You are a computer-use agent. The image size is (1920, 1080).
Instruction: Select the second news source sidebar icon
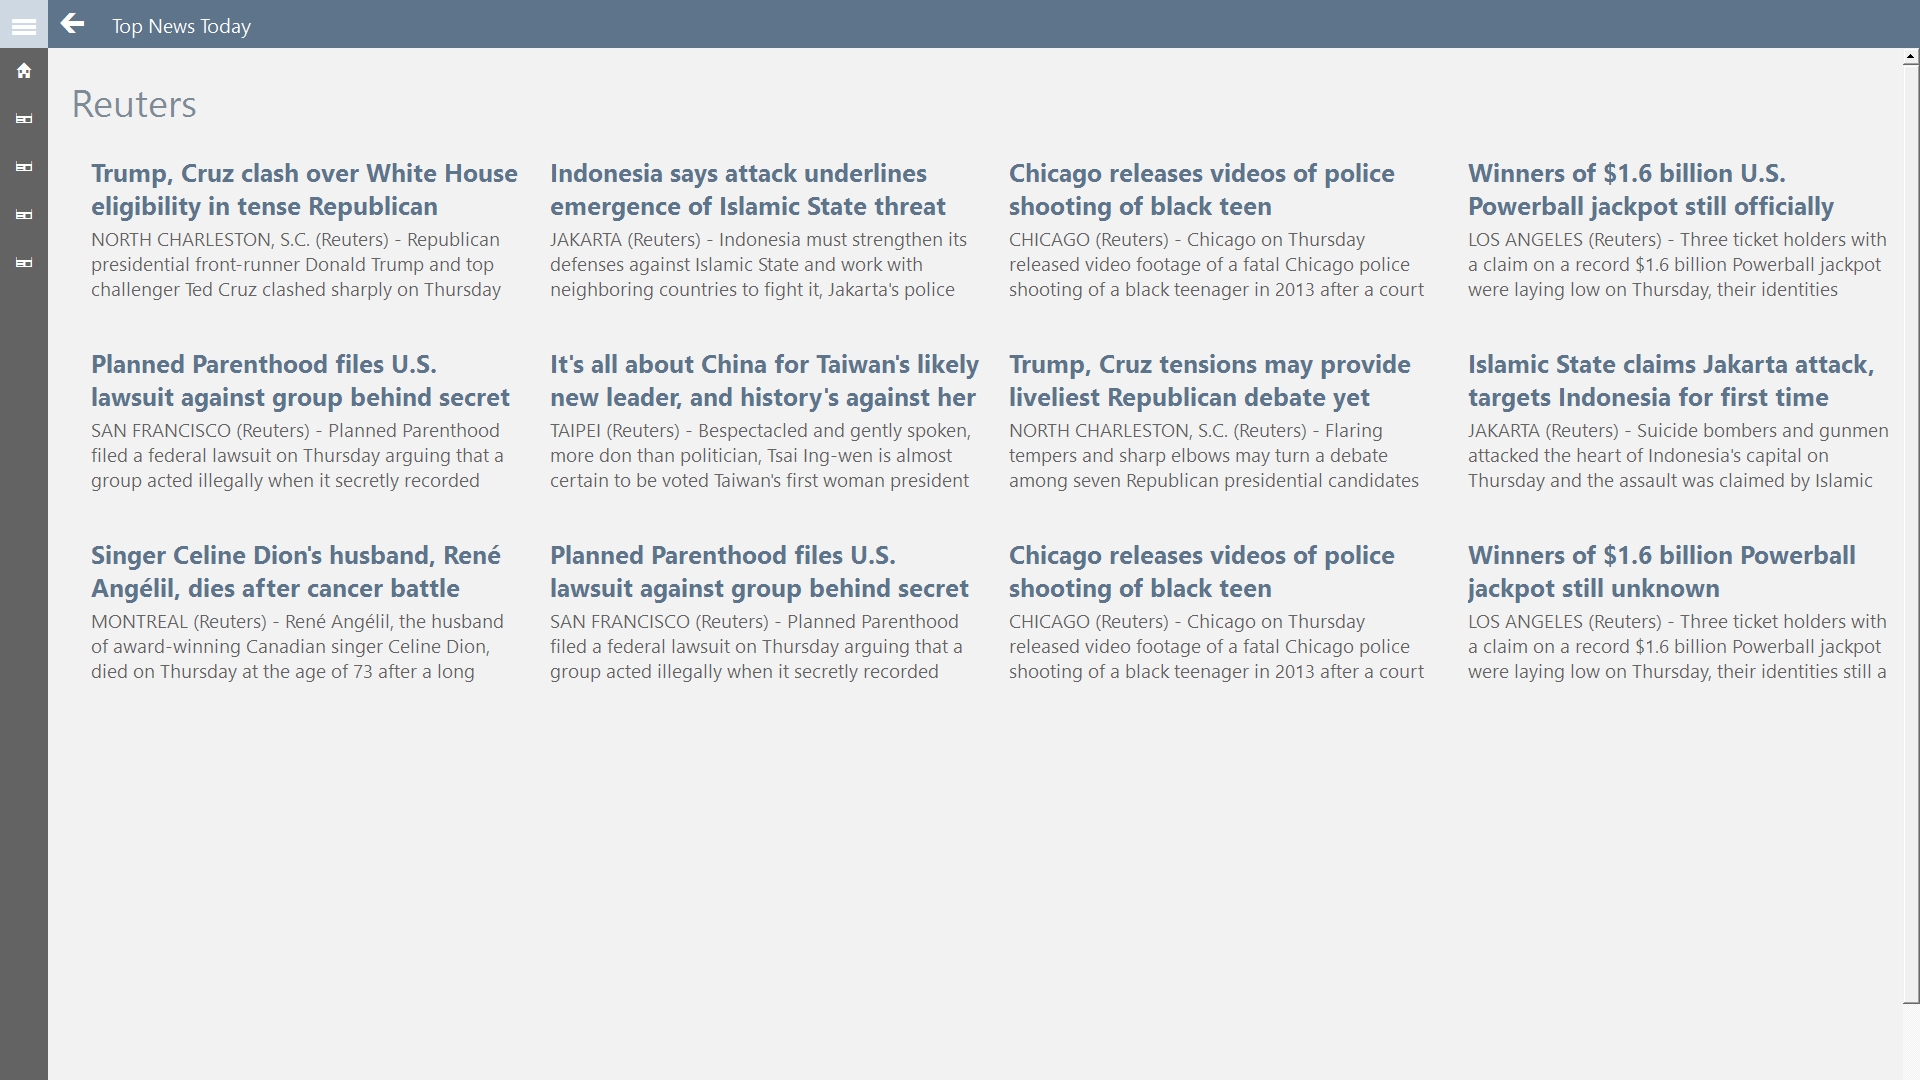tap(23, 167)
